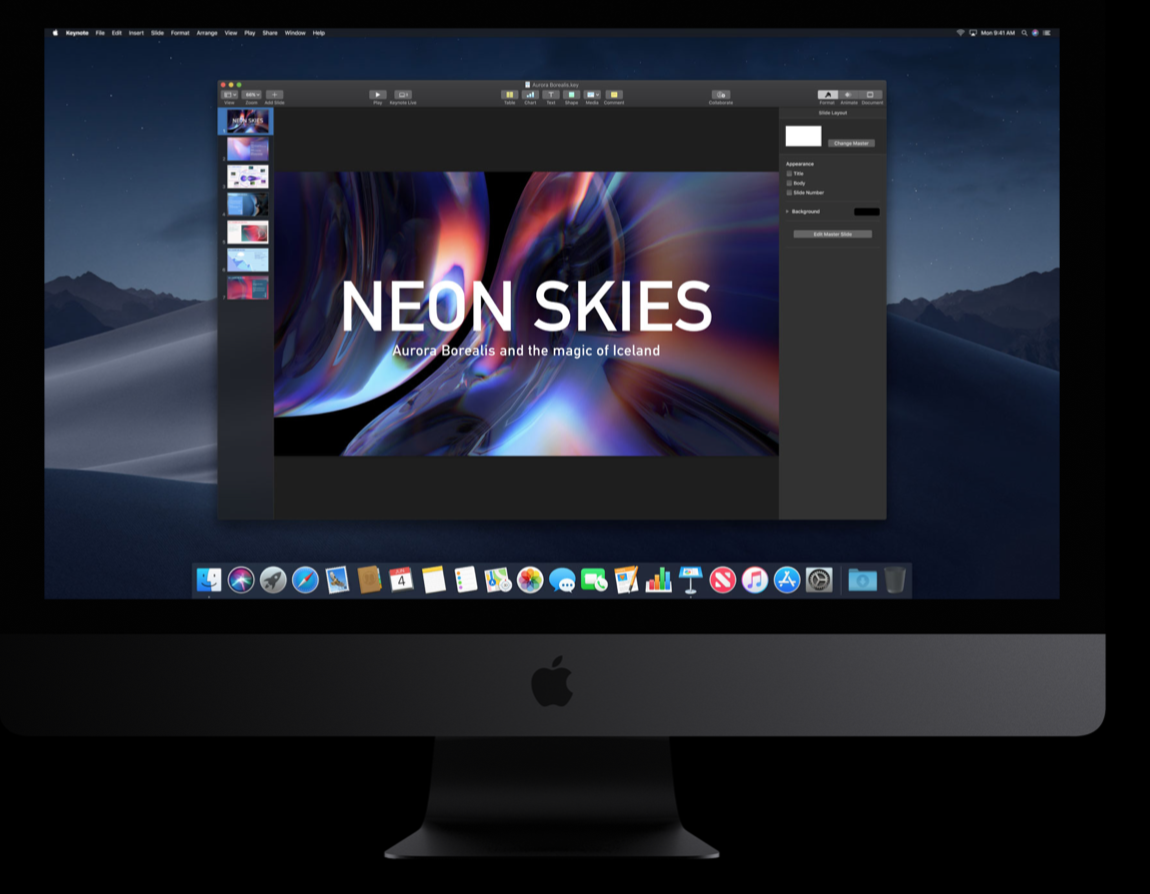The image size is (1150, 894).
Task: Click the Spotlight search icon
Action: (x=1025, y=33)
